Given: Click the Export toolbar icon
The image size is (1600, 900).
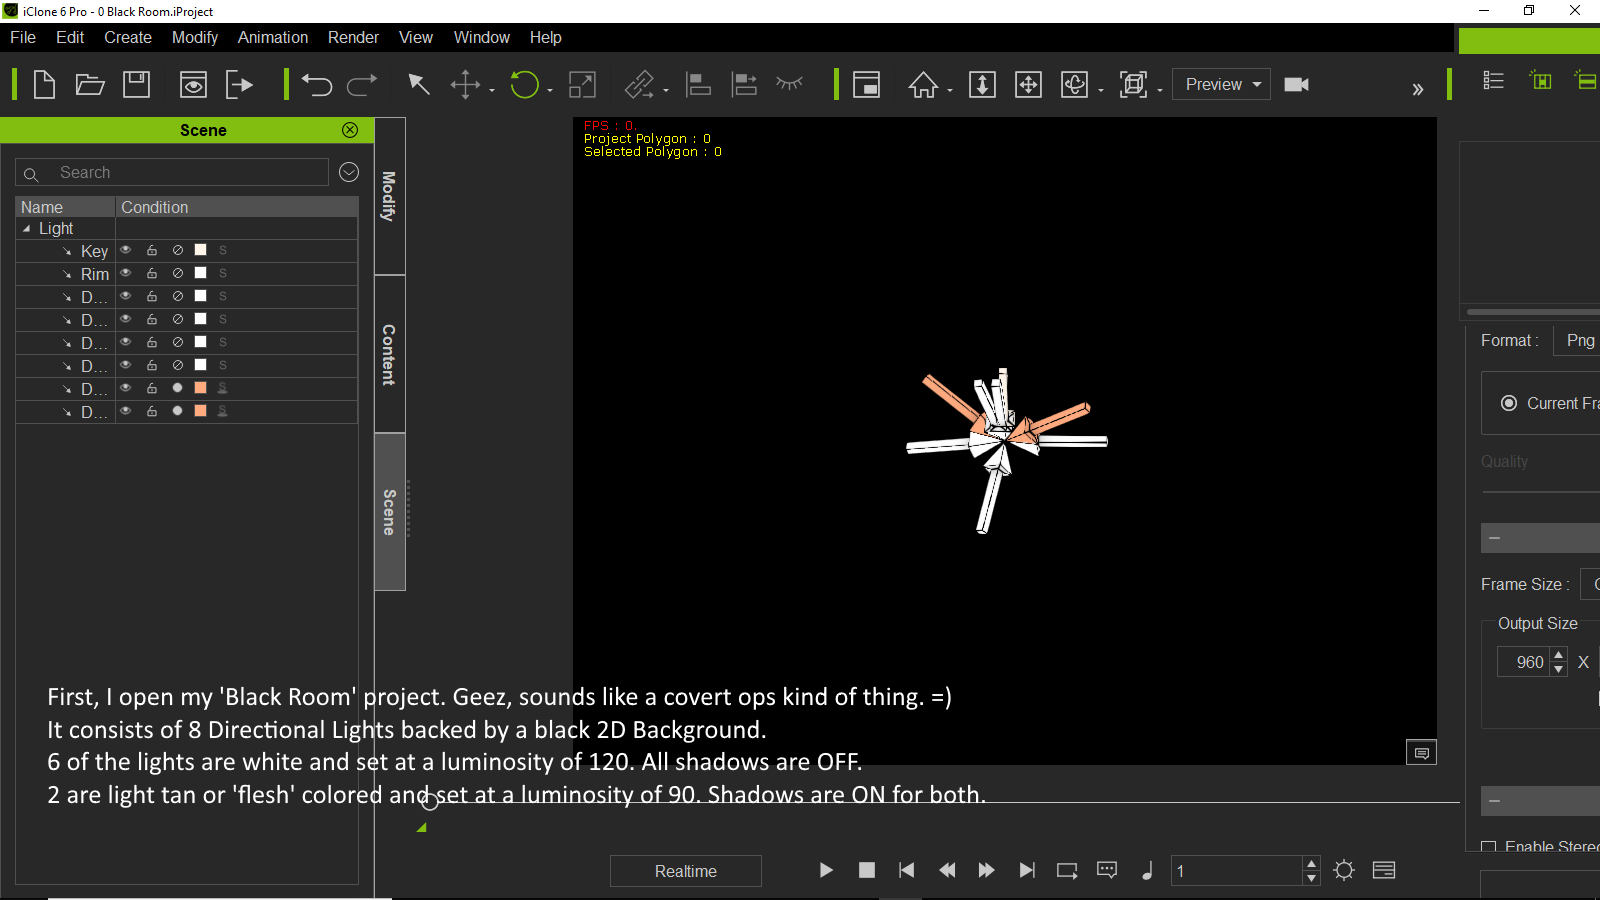Looking at the screenshot, I should tap(240, 85).
